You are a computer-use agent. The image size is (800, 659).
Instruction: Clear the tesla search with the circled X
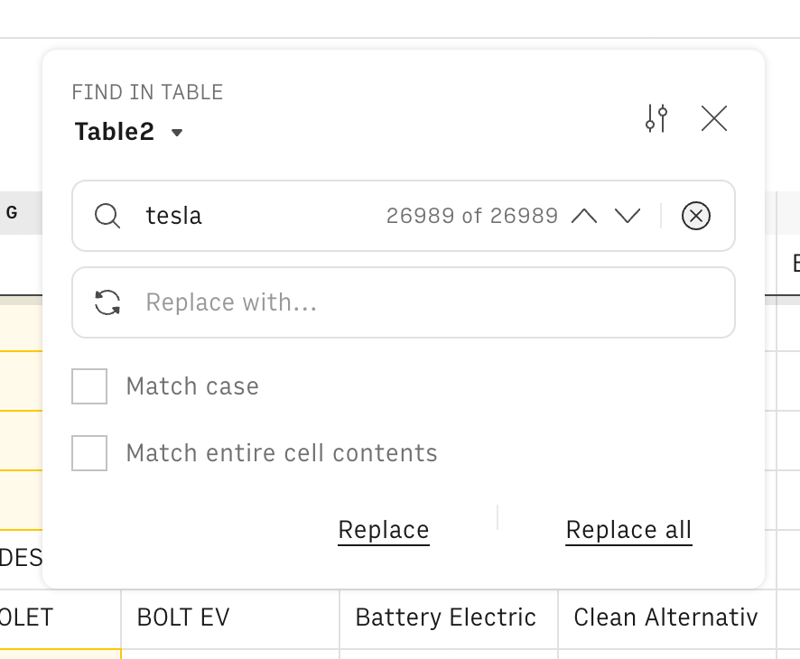[x=696, y=216]
